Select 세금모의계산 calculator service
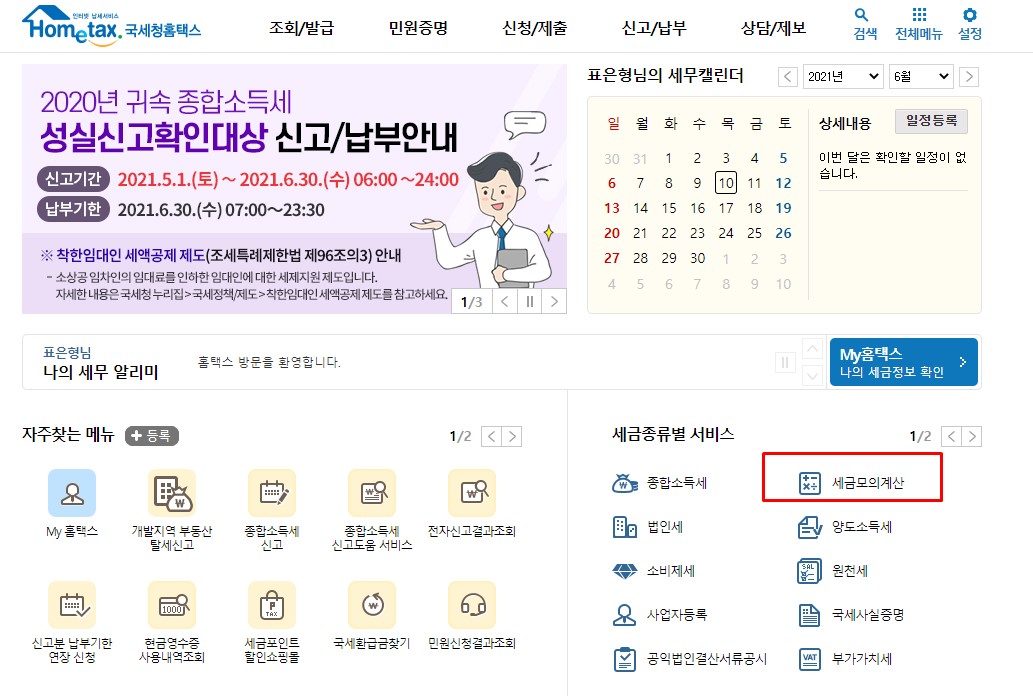Screen dimensions: 1033x696 [851, 483]
